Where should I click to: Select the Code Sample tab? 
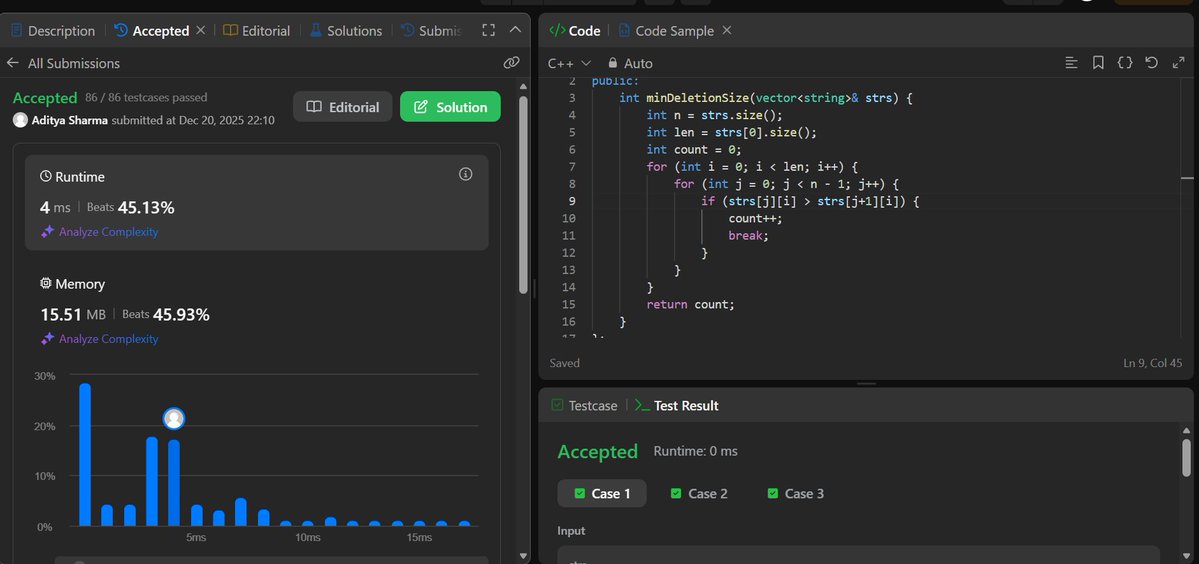click(x=665, y=31)
